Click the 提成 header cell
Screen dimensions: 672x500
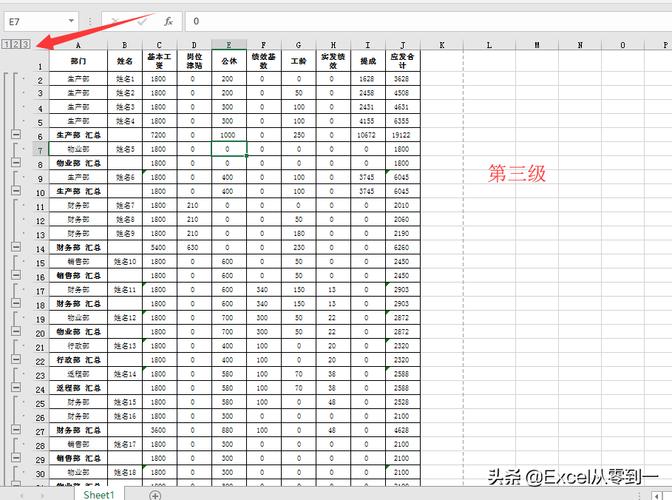pos(368,61)
